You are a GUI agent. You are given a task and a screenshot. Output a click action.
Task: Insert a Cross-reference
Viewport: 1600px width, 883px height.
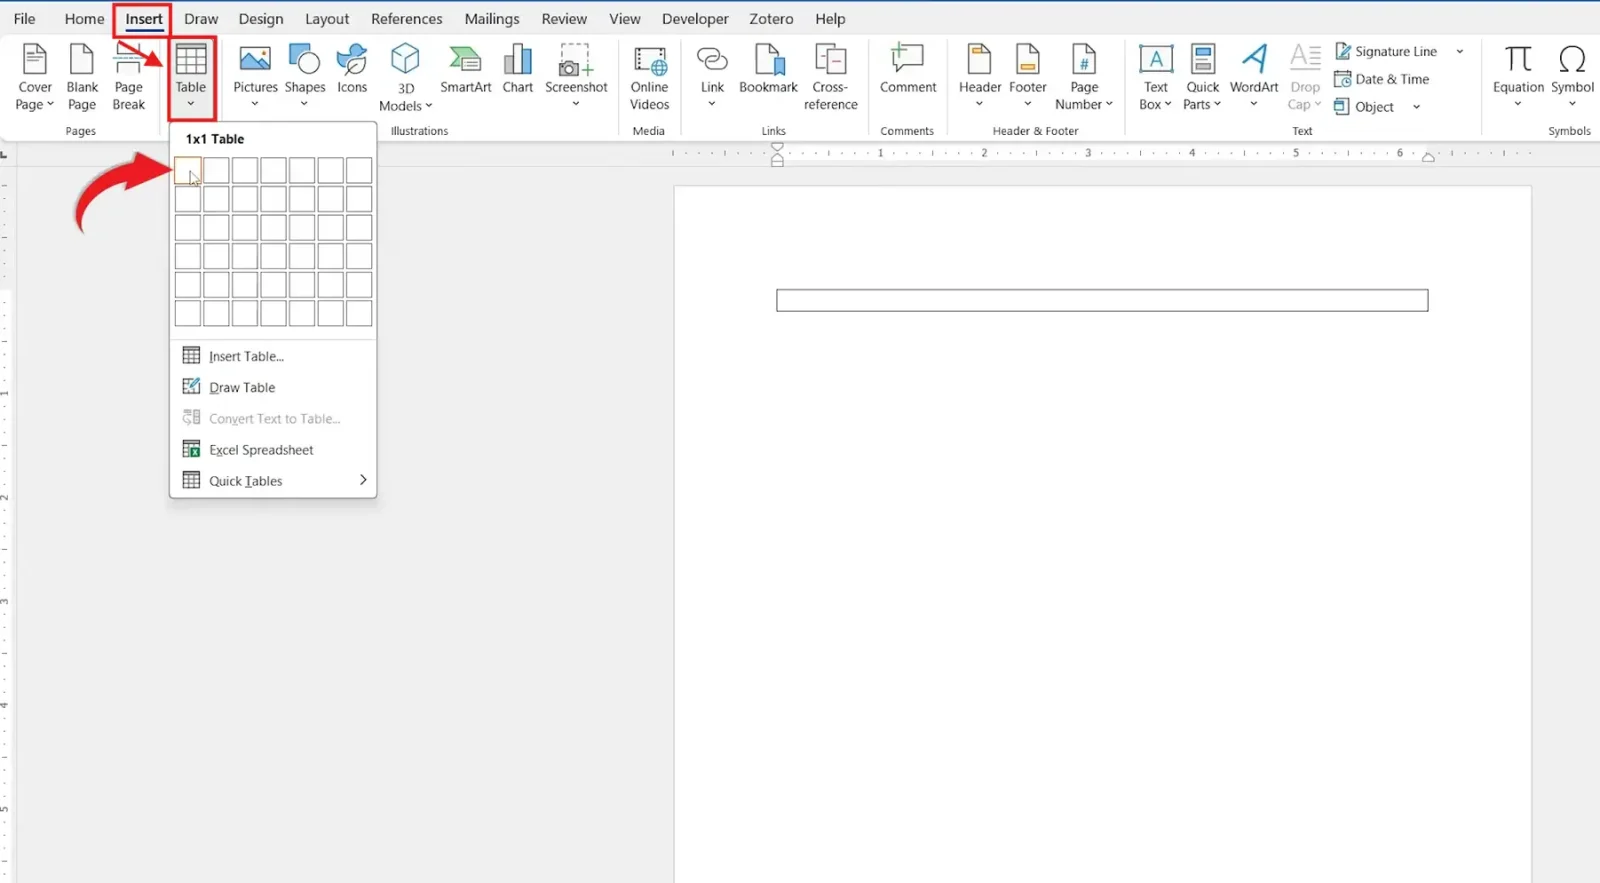coord(830,77)
